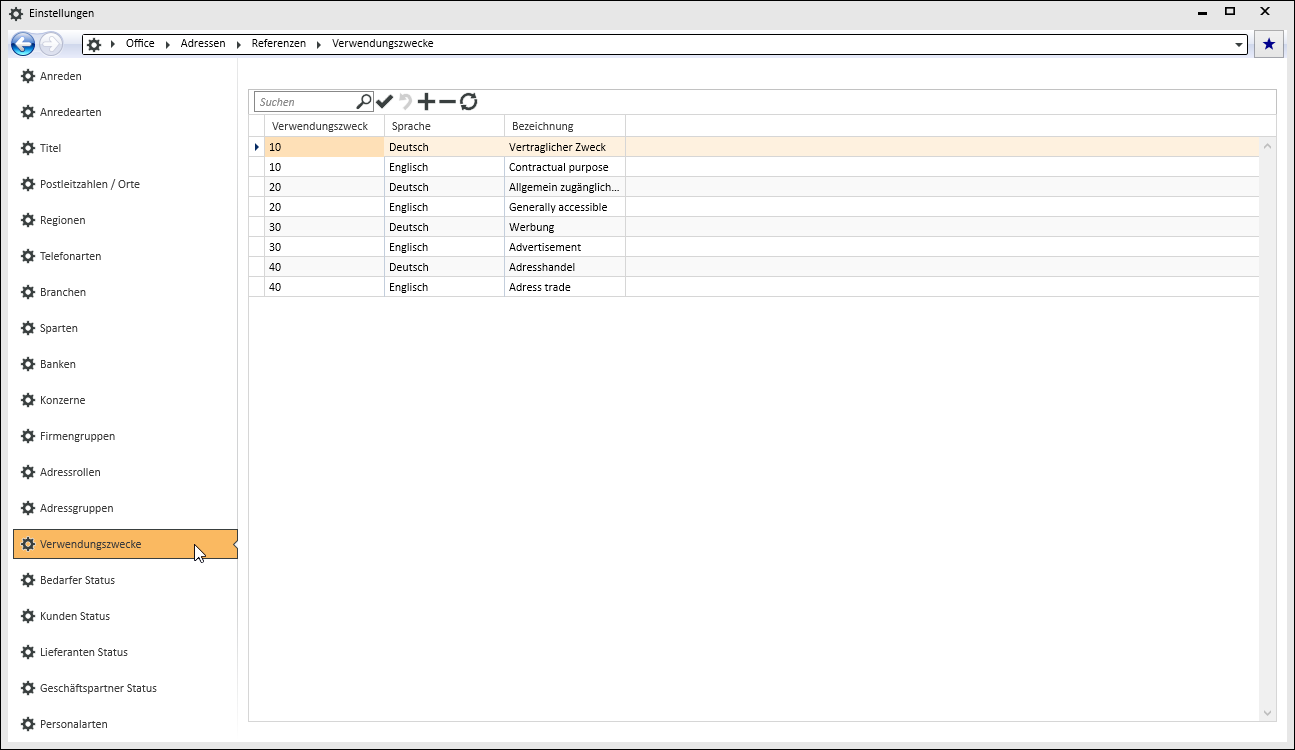Click the checkmark save icon in toolbar
1295x750 pixels.
coord(385,102)
